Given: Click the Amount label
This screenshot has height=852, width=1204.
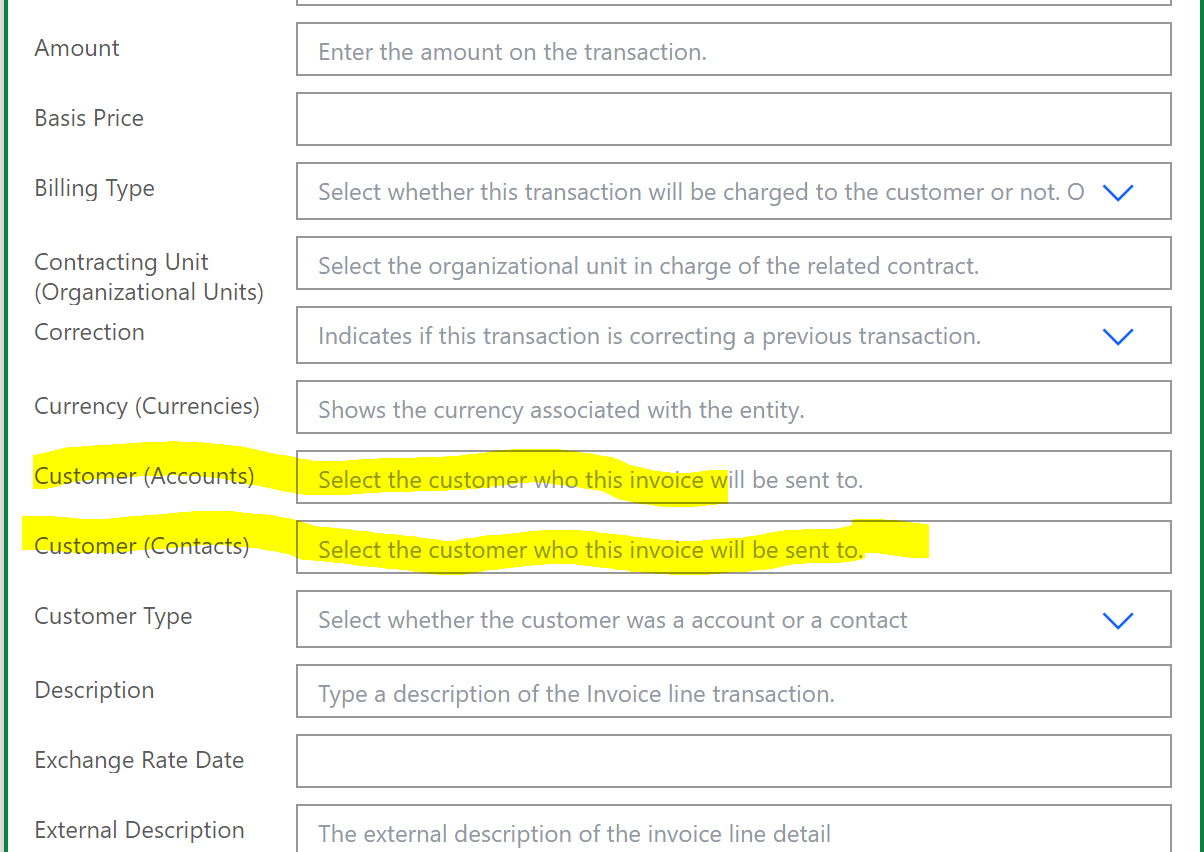Looking at the screenshot, I should [77, 47].
